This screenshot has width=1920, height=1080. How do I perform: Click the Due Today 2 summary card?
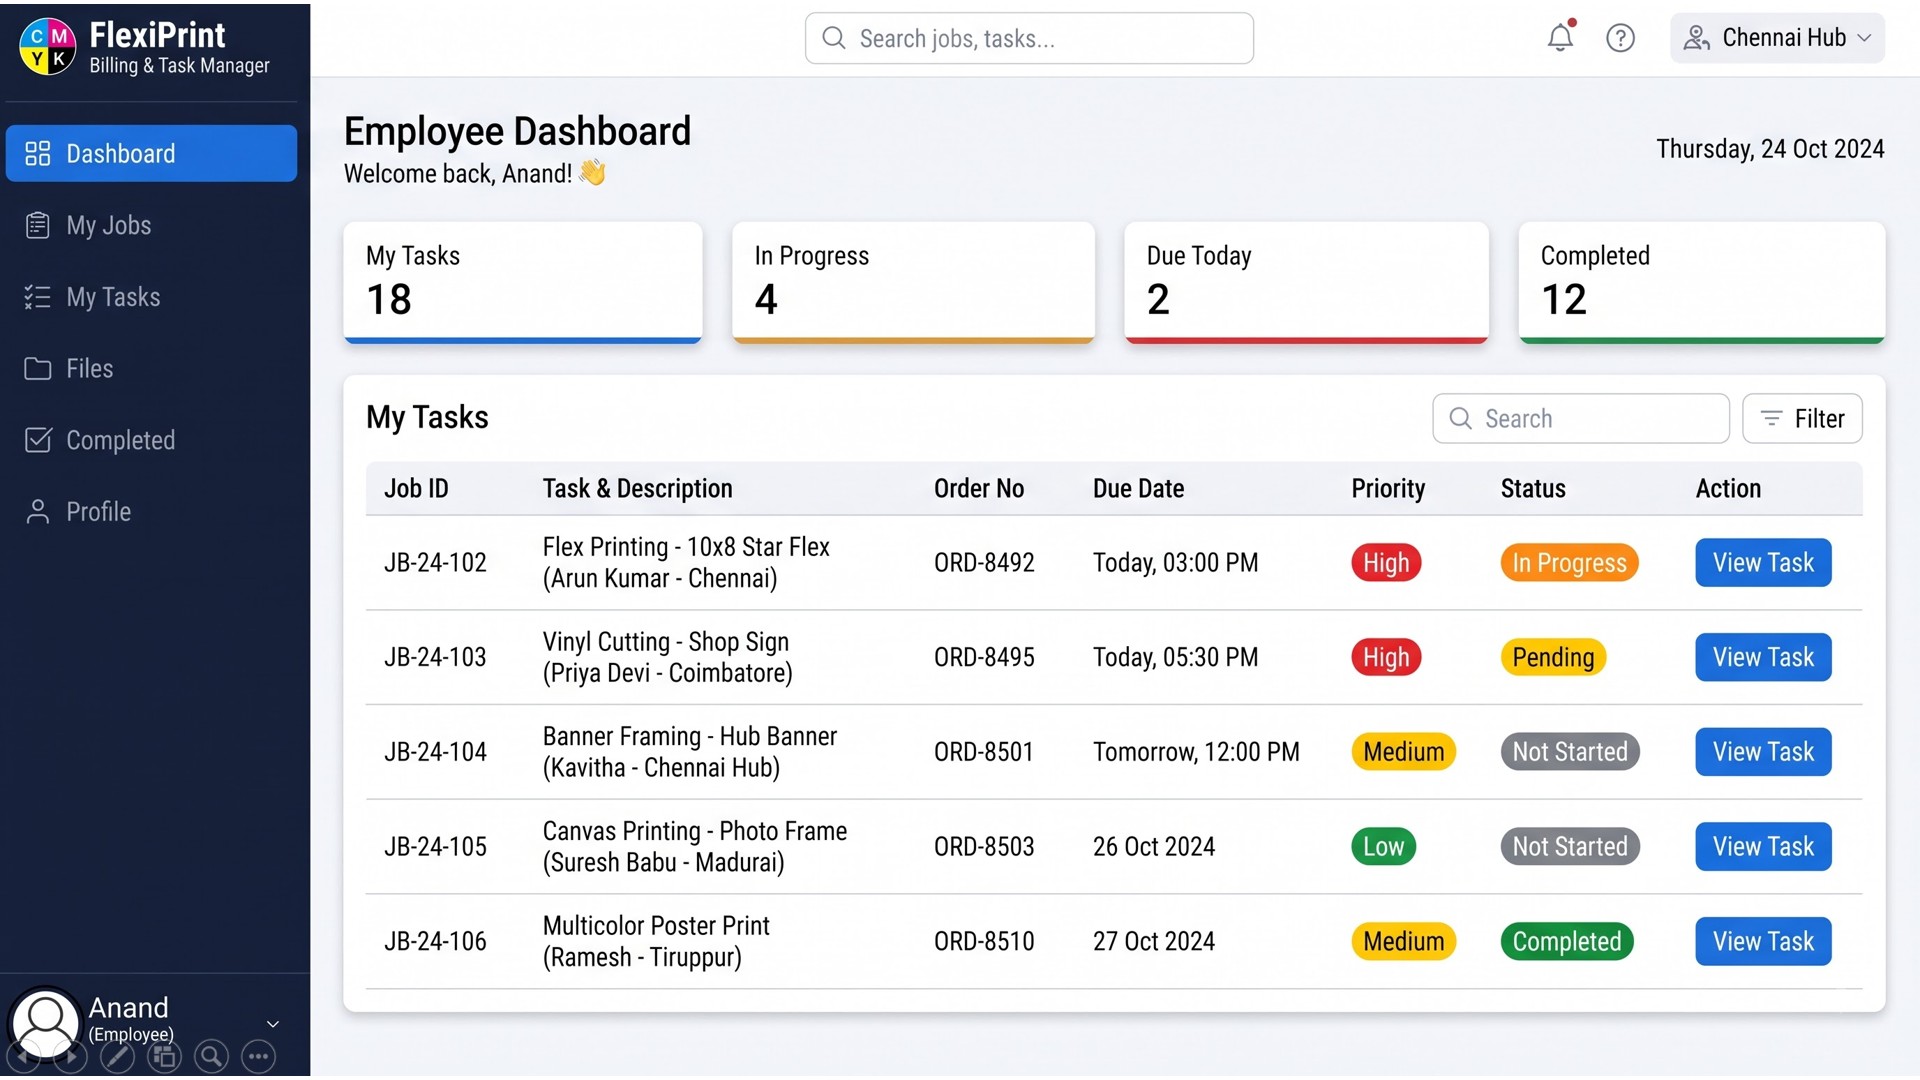coord(1306,282)
